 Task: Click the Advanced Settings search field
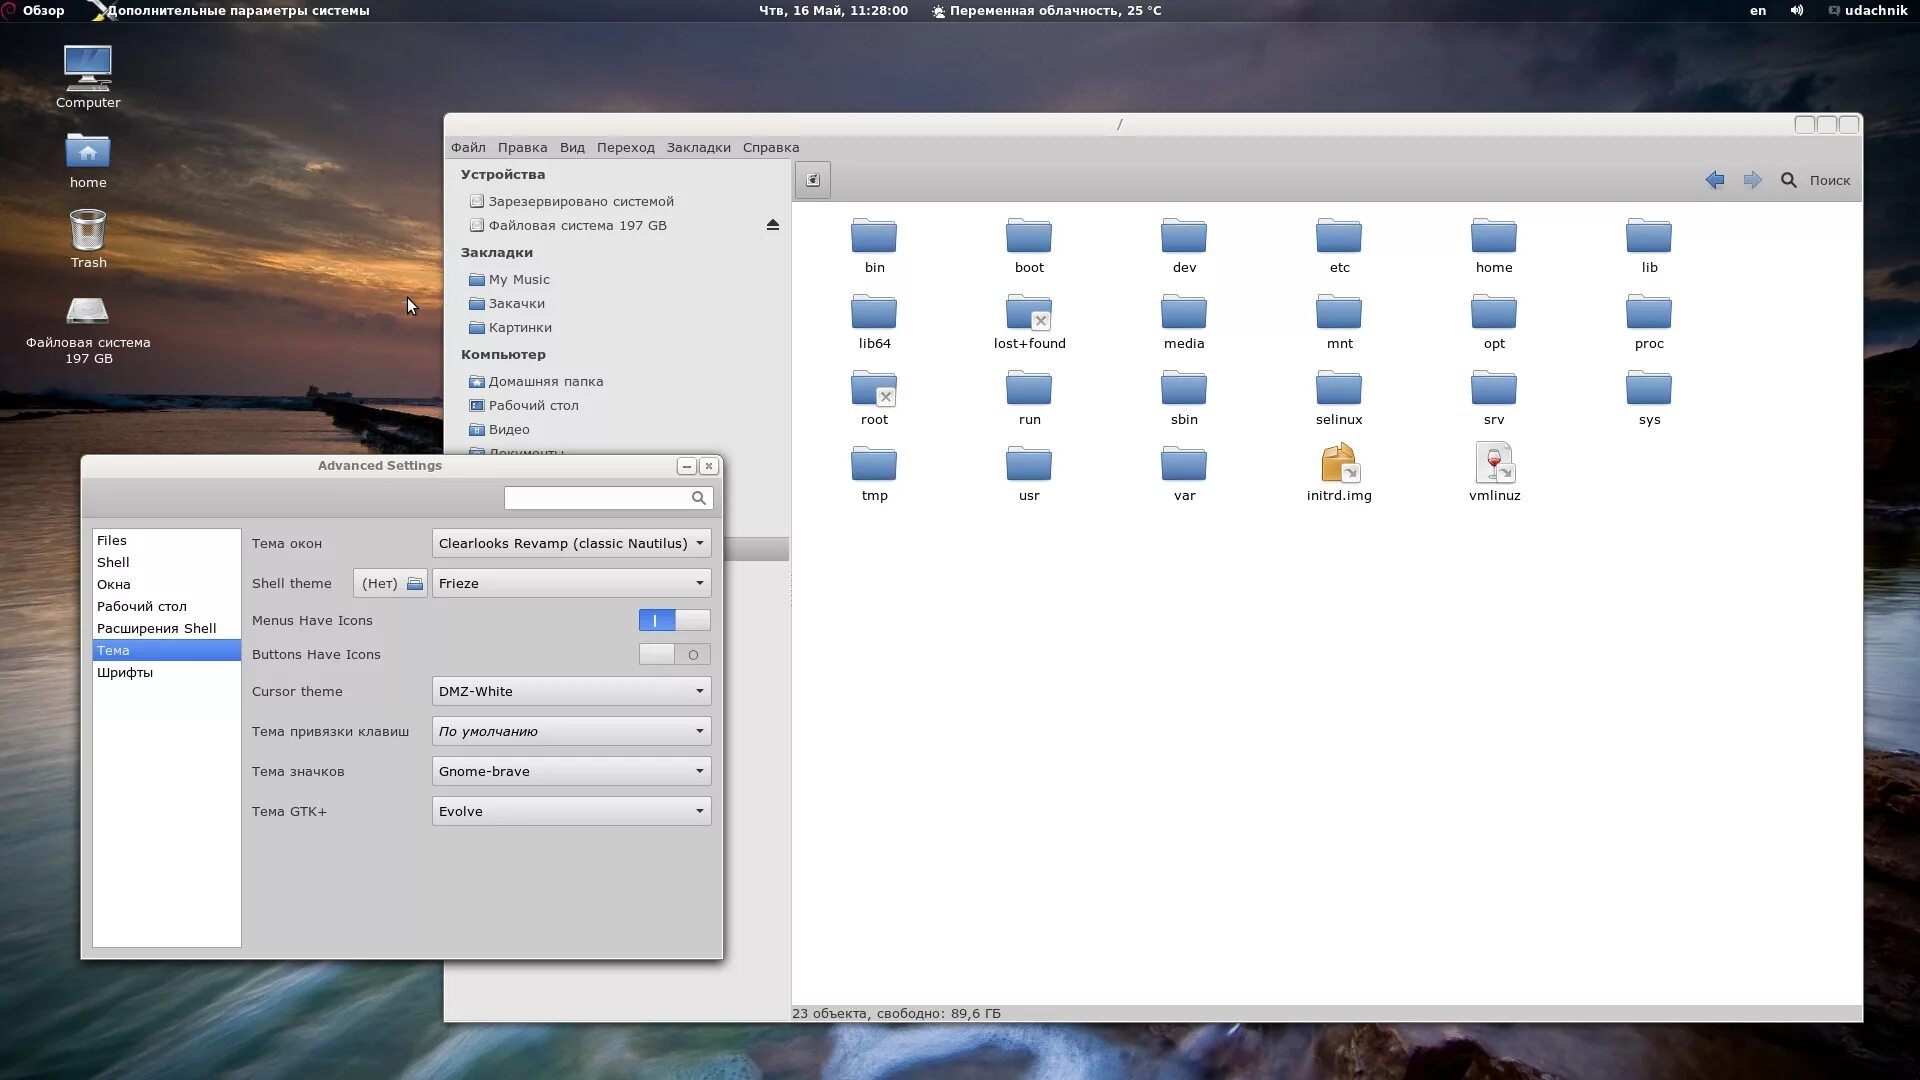pos(597,497)
